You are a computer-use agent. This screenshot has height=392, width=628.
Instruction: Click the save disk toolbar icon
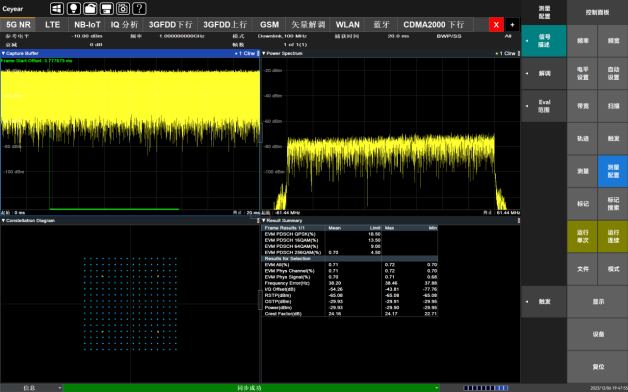coord(106,8)
